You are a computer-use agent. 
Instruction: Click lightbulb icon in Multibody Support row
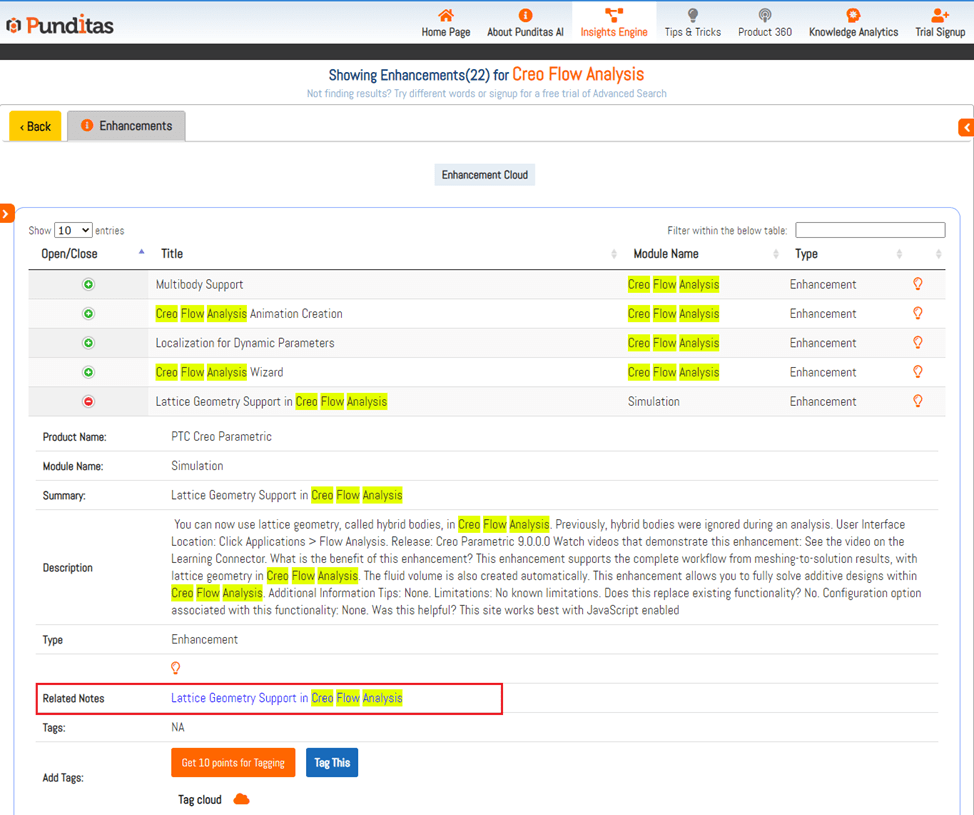tap(918, 284)
